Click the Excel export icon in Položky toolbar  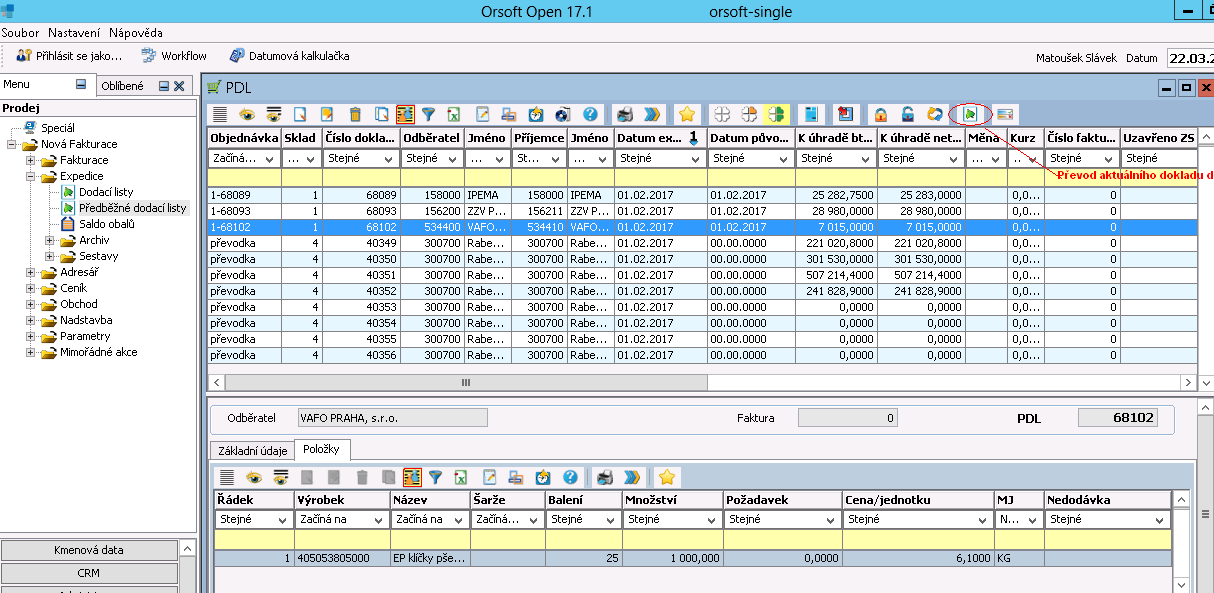tap(459, 477)
